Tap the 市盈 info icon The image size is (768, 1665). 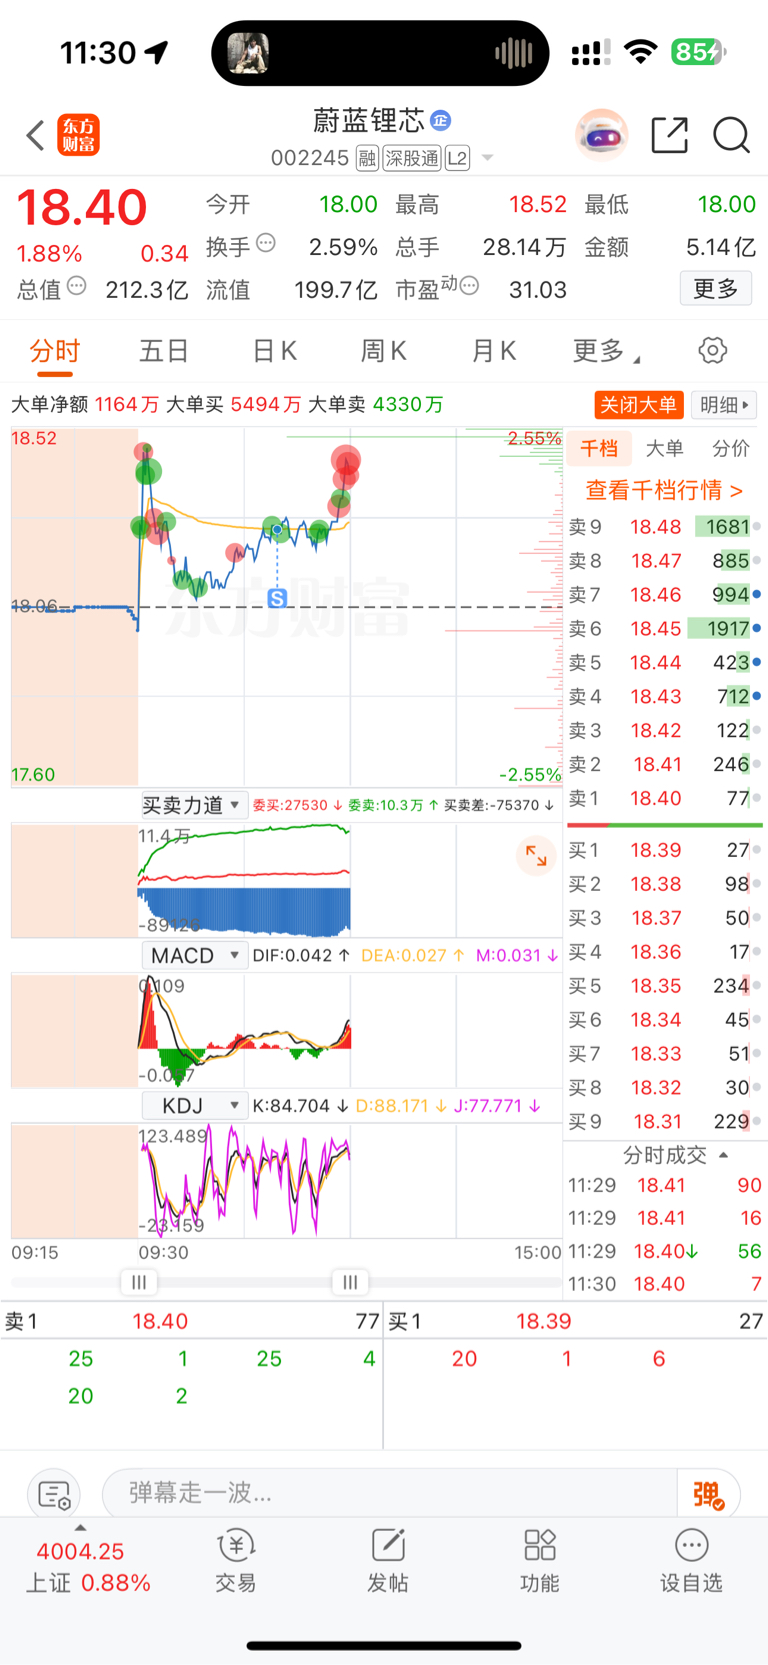coord(469,286)
